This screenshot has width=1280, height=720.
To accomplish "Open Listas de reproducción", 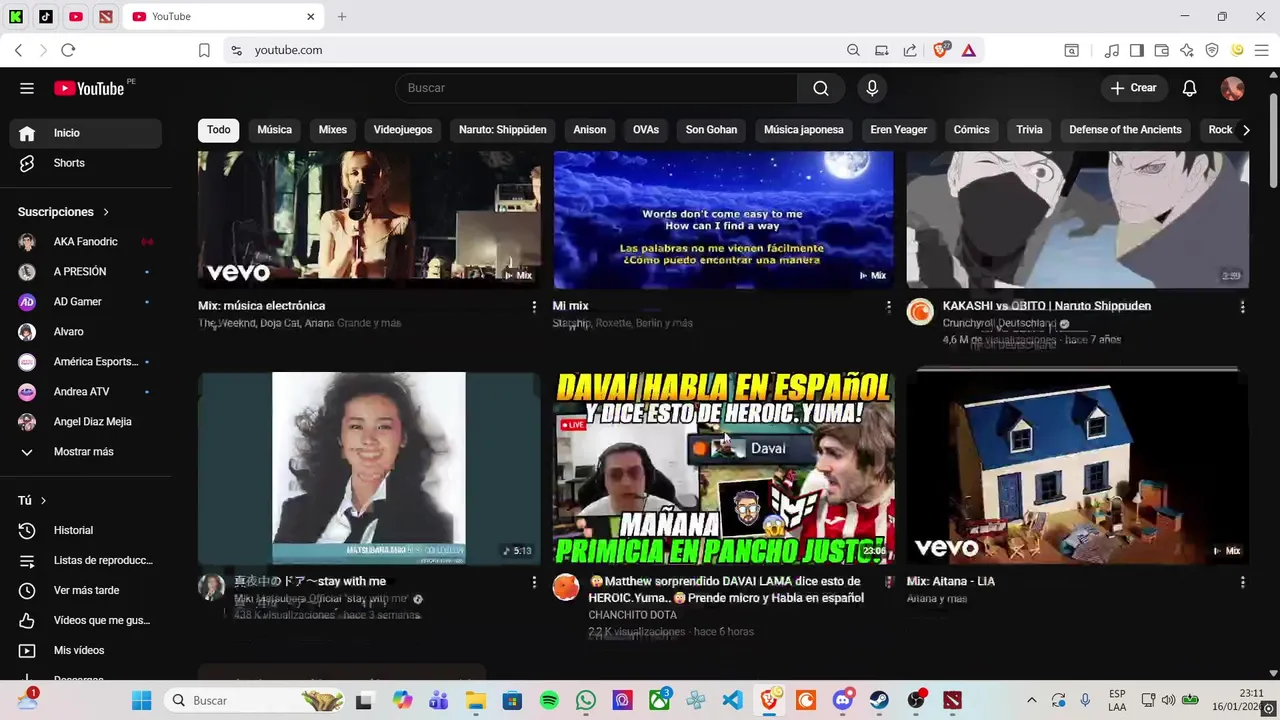I will pos(86,560).
